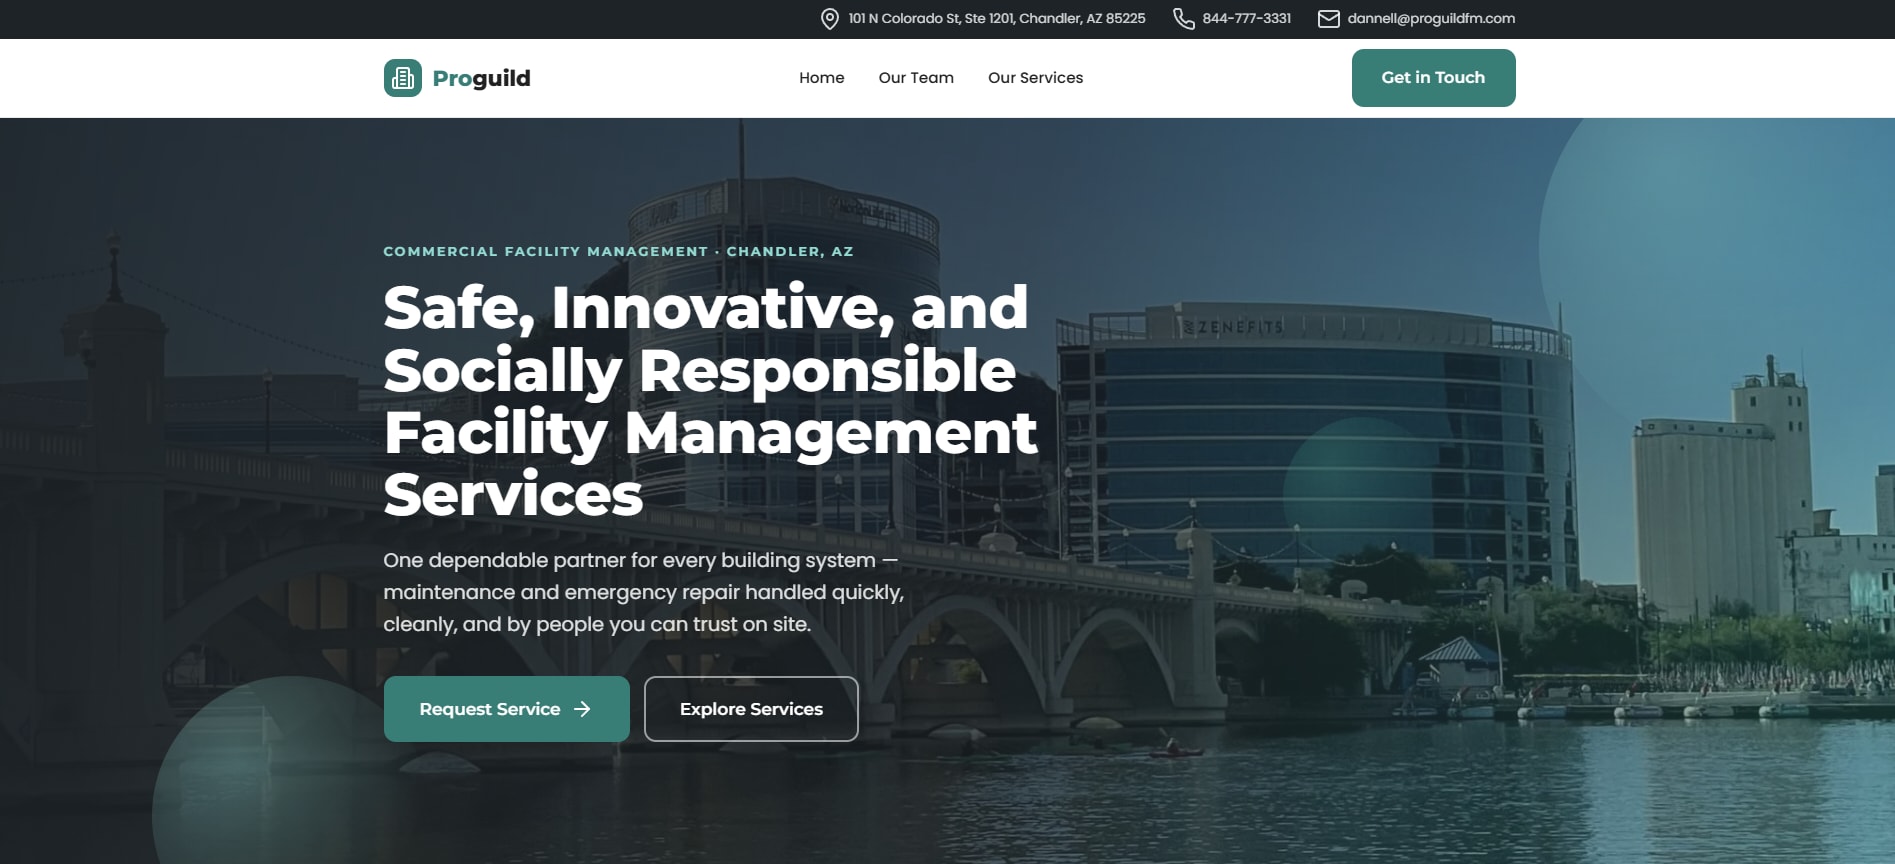
Task: Open Our Services in navigation
Action: pos(1036,78)
